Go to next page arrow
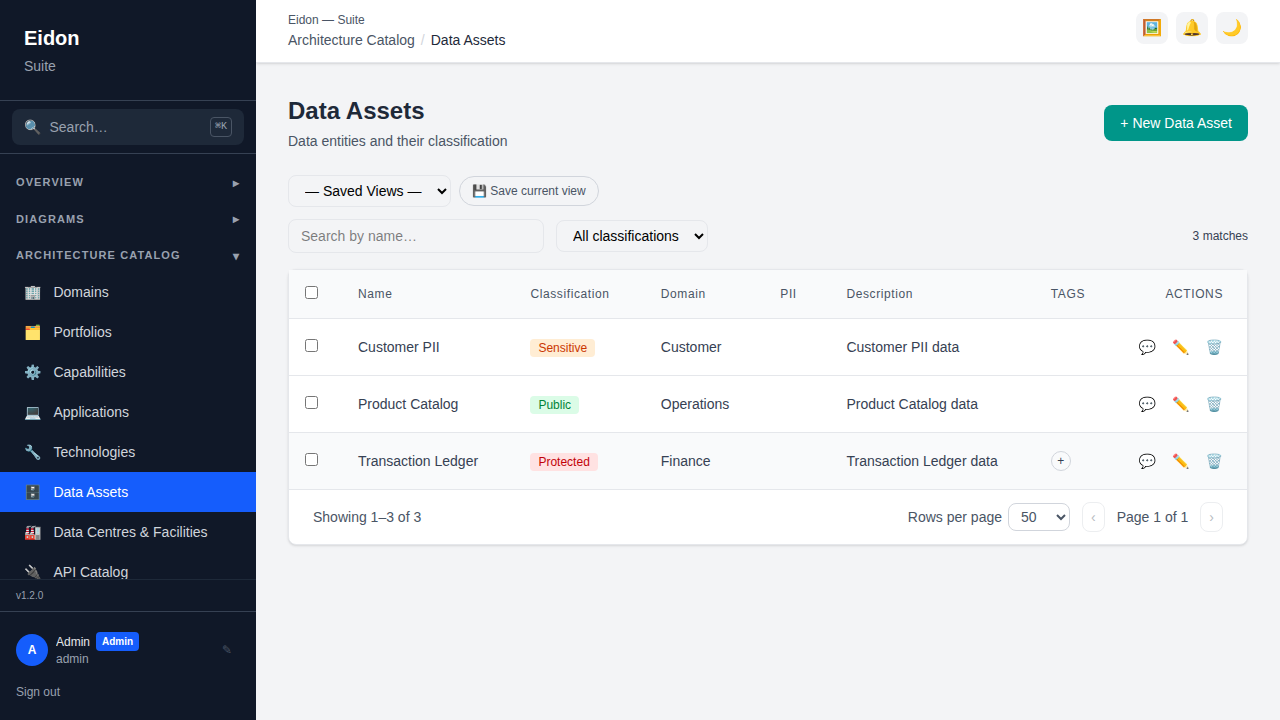Viewport: 1280px width, 720px height. [x=1211, y=517]
